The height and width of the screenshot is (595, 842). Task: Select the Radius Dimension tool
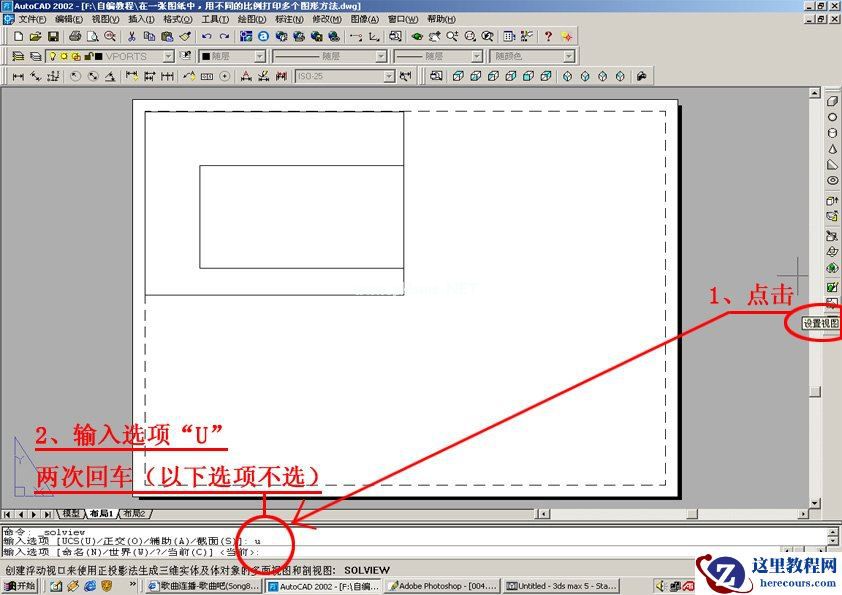[x=75, y=76]
